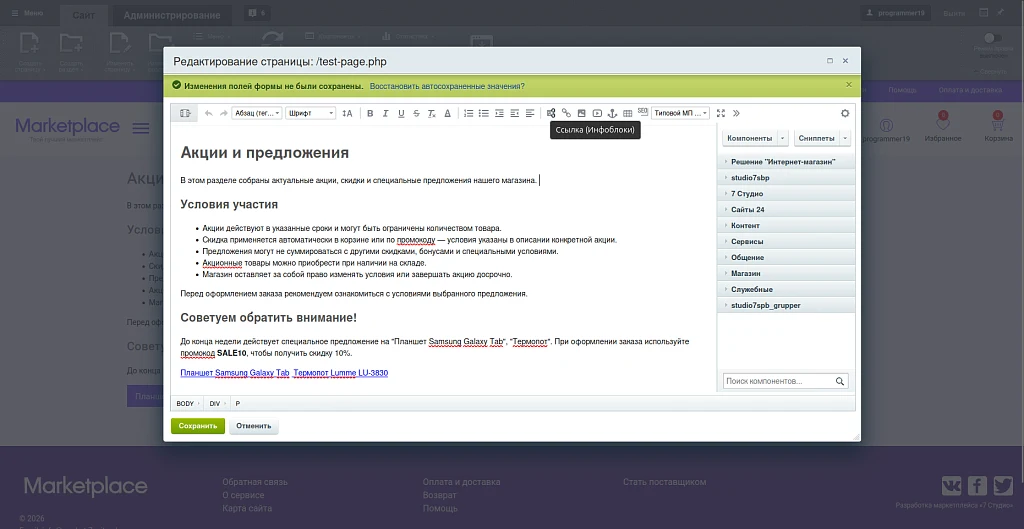Open the Типовой МП template dropdown
Viewport: 1024px width, 529px height.
click(680, 113)
